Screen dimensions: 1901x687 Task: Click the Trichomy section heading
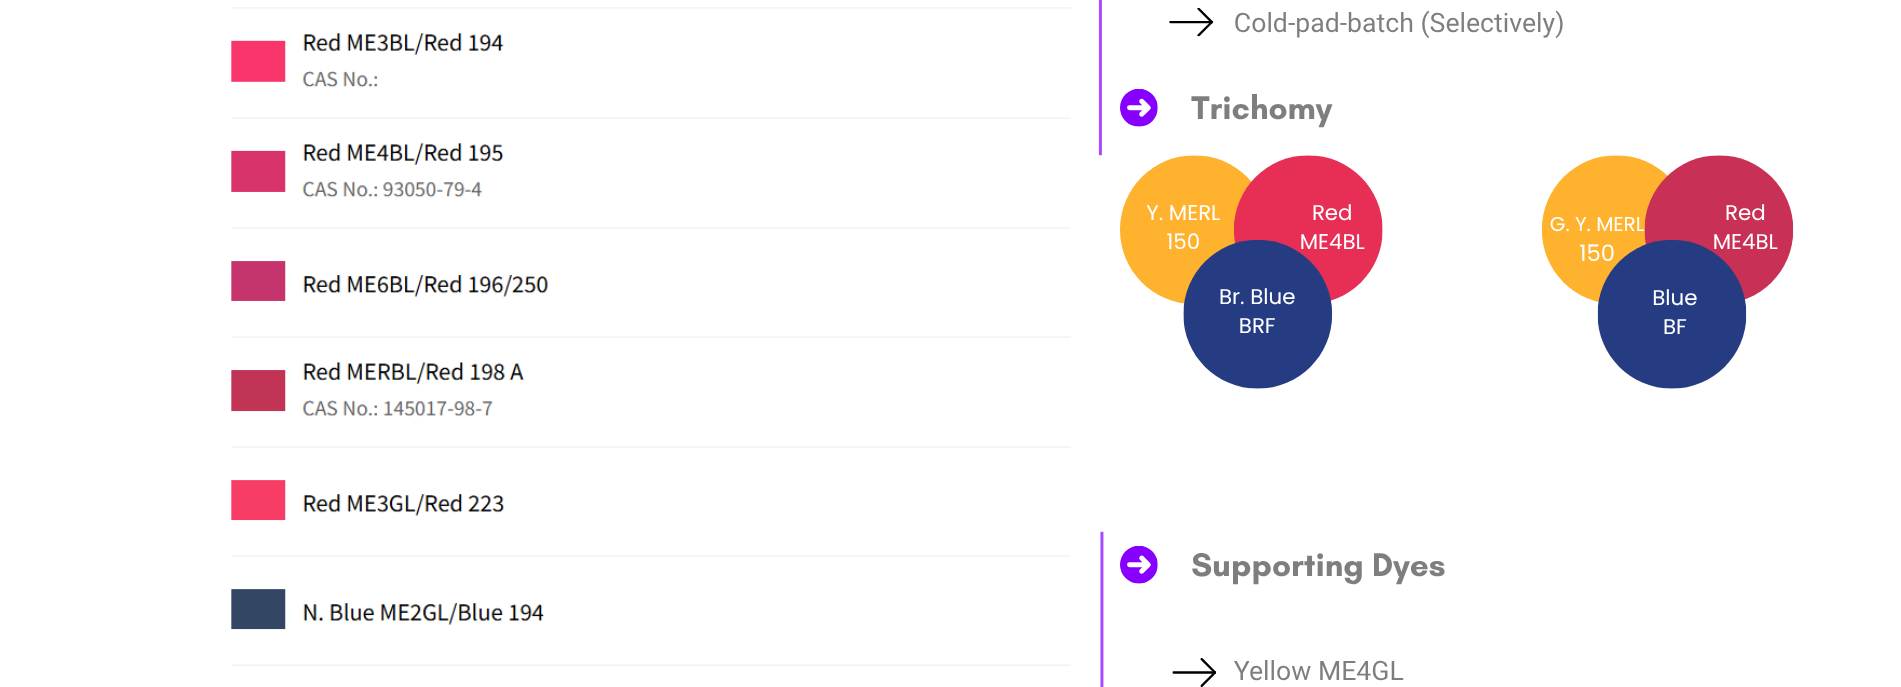click(1261, 109)
